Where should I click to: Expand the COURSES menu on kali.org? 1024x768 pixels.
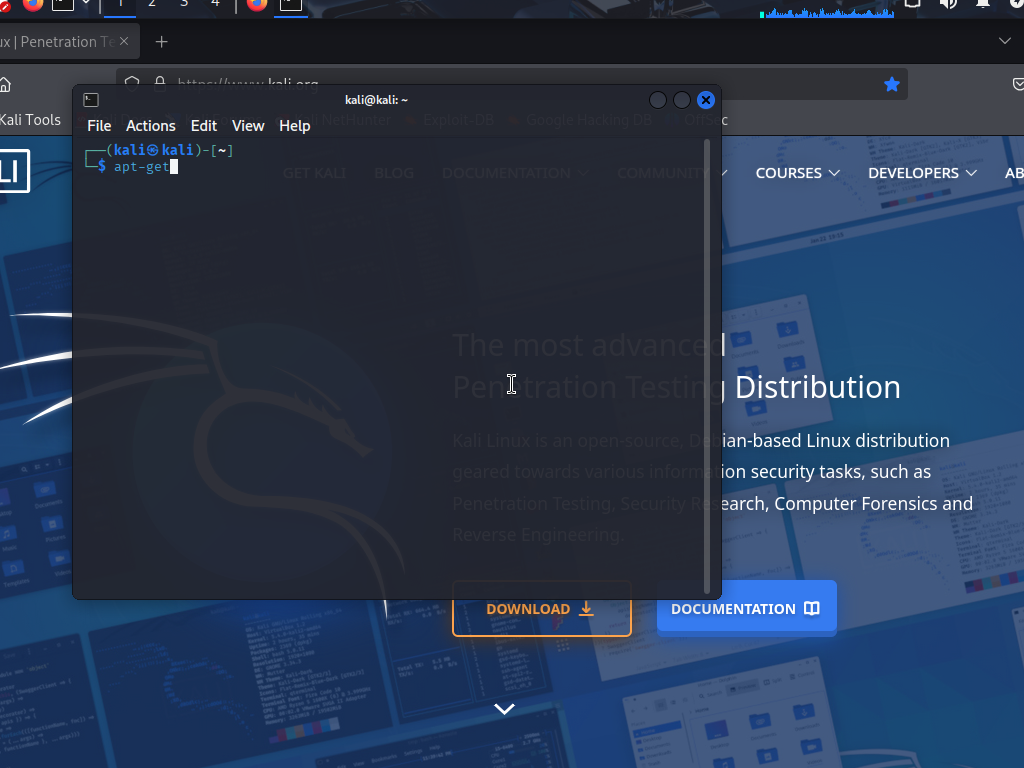797,173
